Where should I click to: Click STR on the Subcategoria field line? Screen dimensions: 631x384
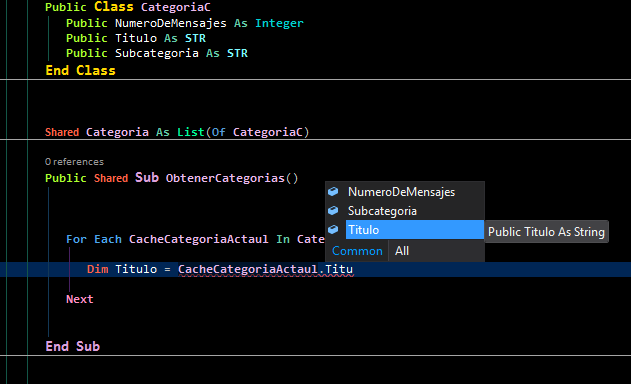[237, 53]
